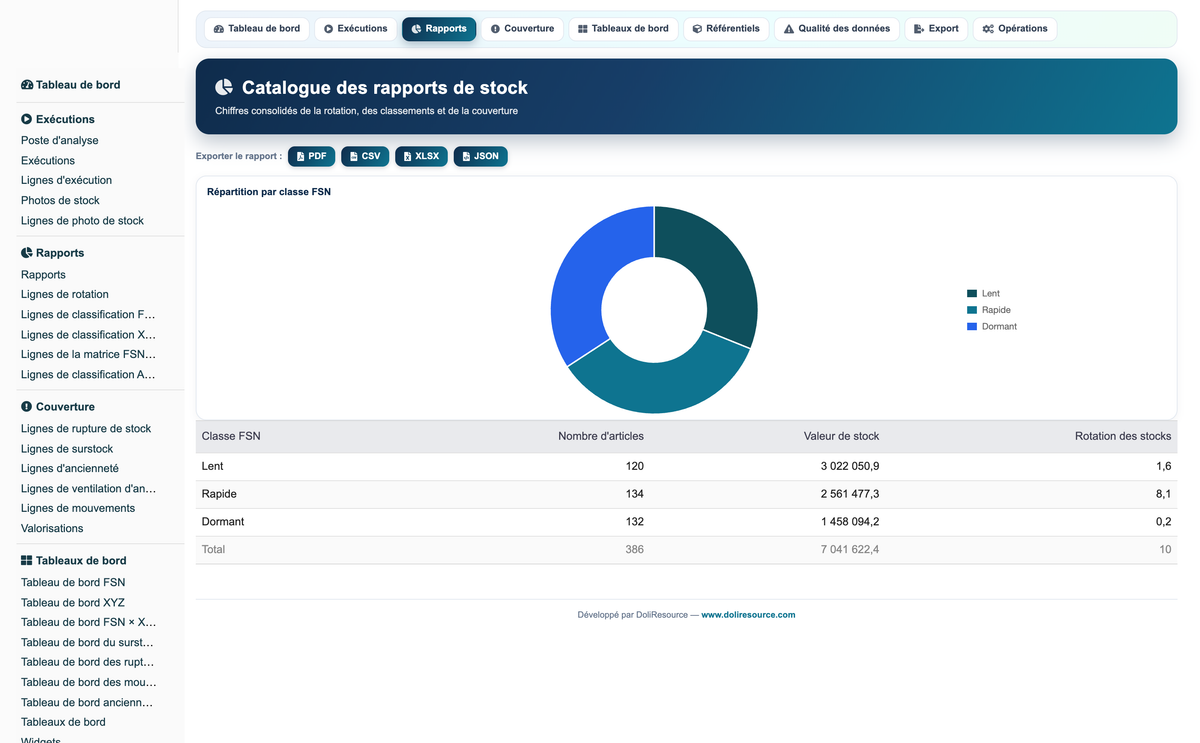The width and height of the screenshot is (1200, 743).
Task: Open Tableau de bord FSN link
Action: (73, 583)
